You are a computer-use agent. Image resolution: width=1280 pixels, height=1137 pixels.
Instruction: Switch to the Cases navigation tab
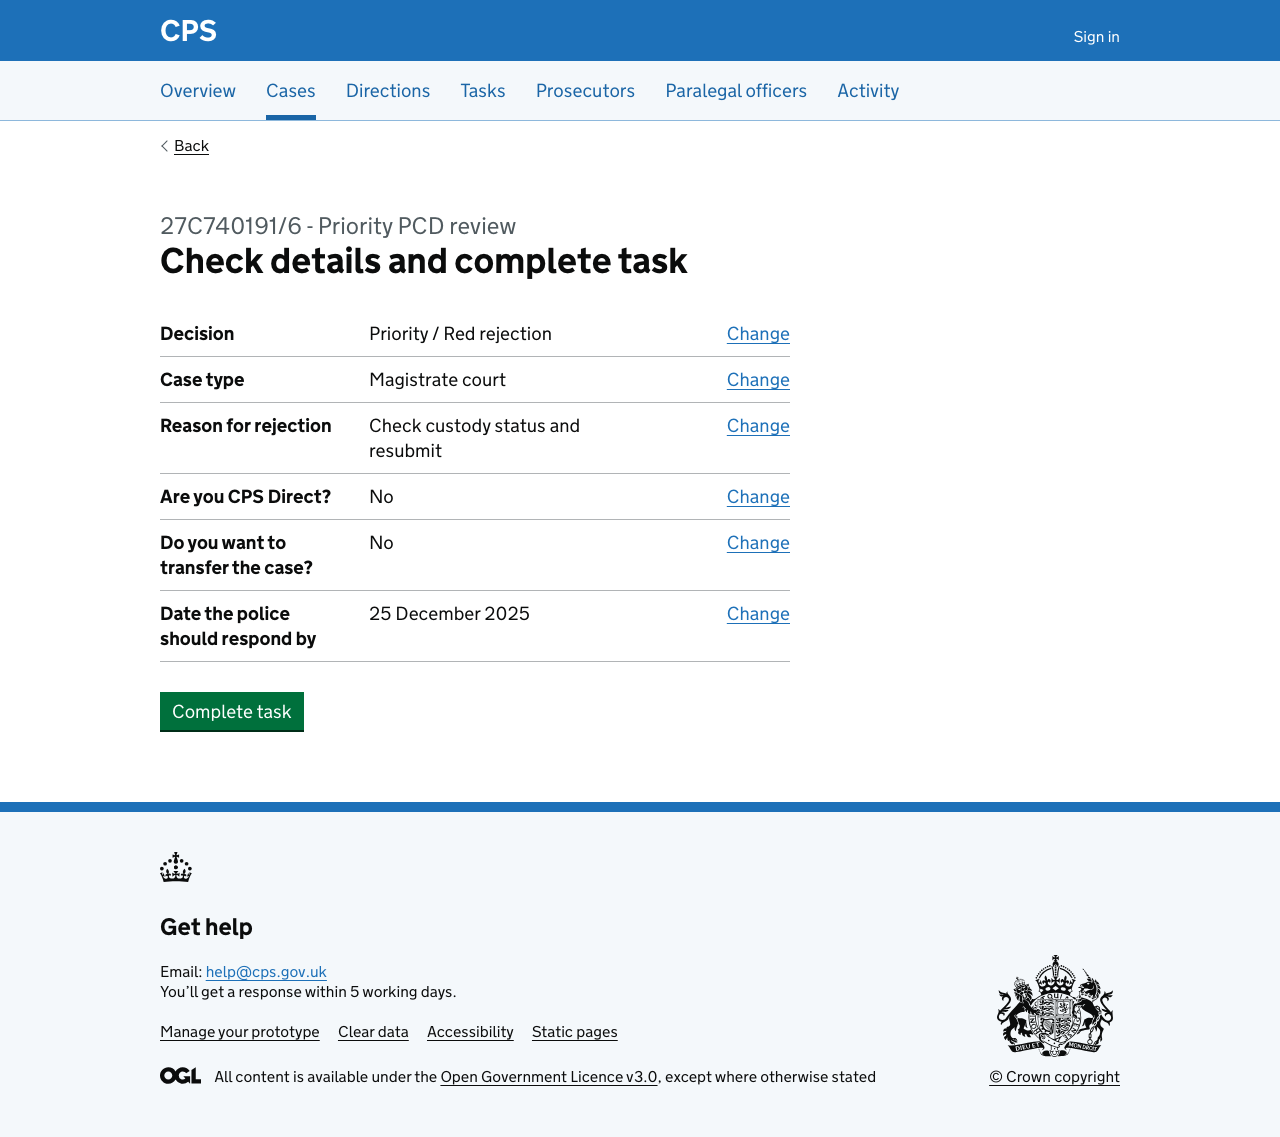291,89
